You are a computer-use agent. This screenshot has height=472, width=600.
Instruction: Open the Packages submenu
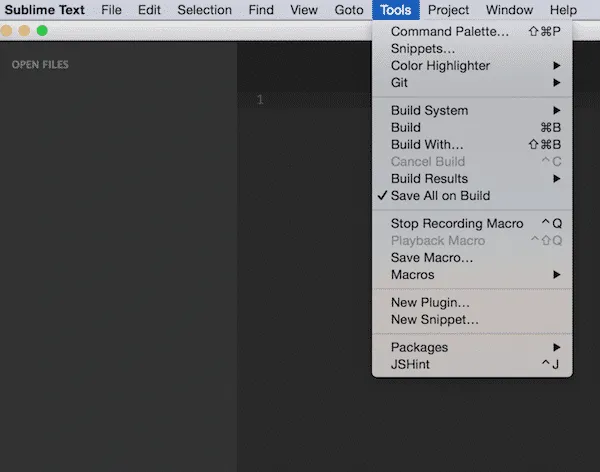(x=419, y=347)
